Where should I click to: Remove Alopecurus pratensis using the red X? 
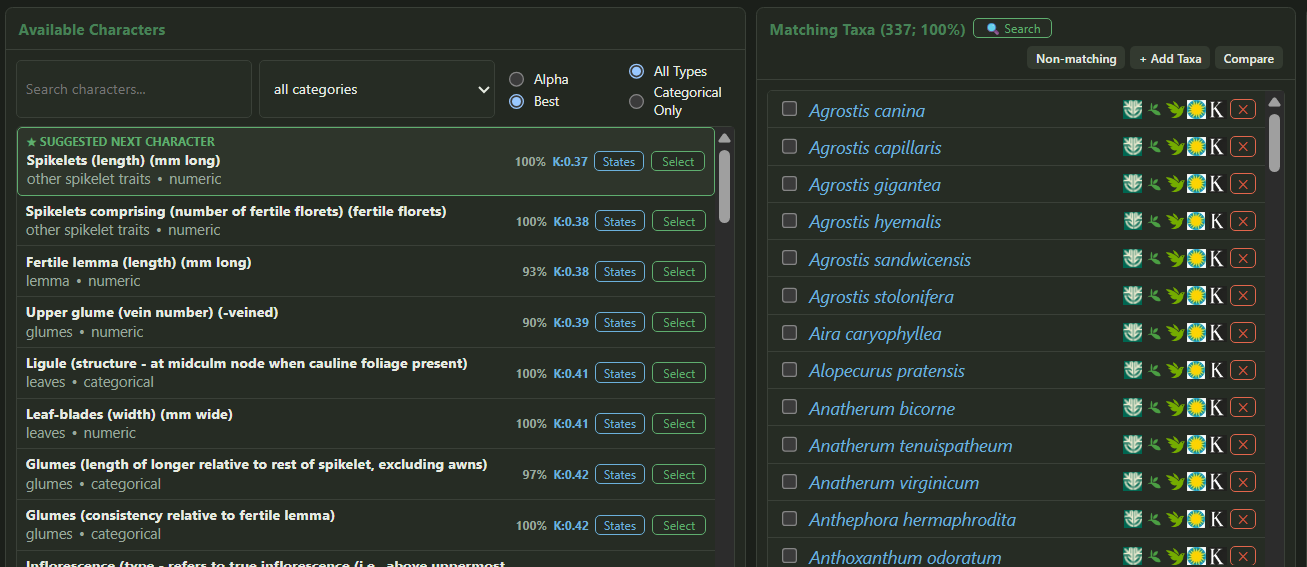point(1242,370)
